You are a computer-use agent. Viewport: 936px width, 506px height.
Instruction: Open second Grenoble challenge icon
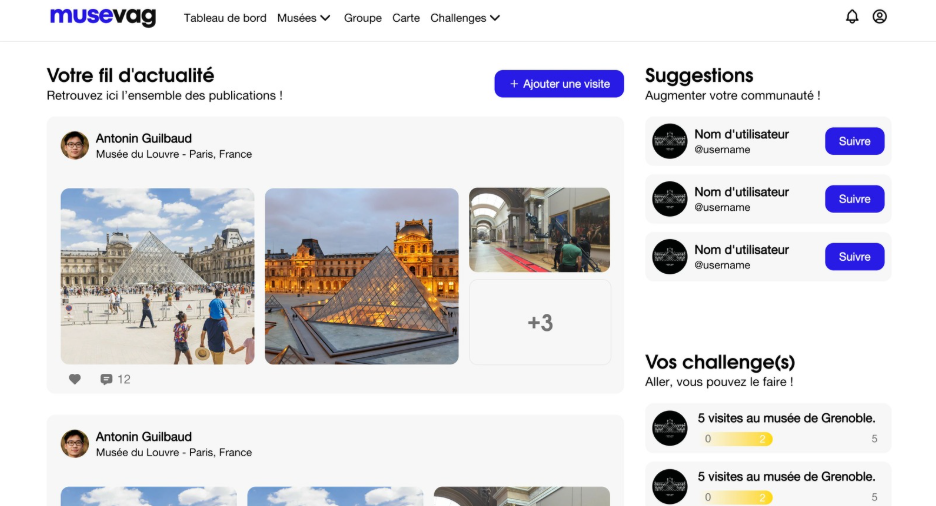[x=670, y=486]
